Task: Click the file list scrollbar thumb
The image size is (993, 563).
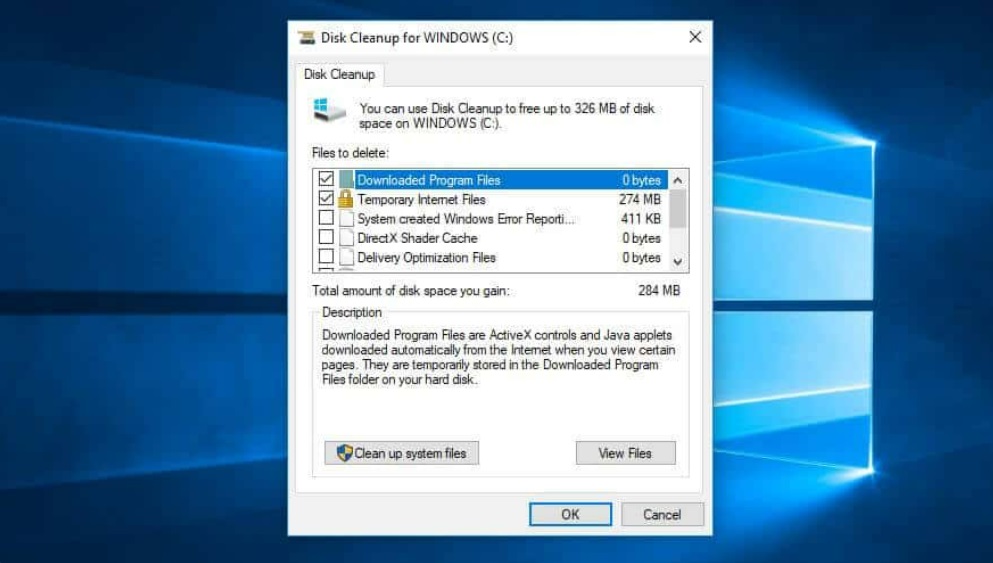Action: [x=678, y=208]
